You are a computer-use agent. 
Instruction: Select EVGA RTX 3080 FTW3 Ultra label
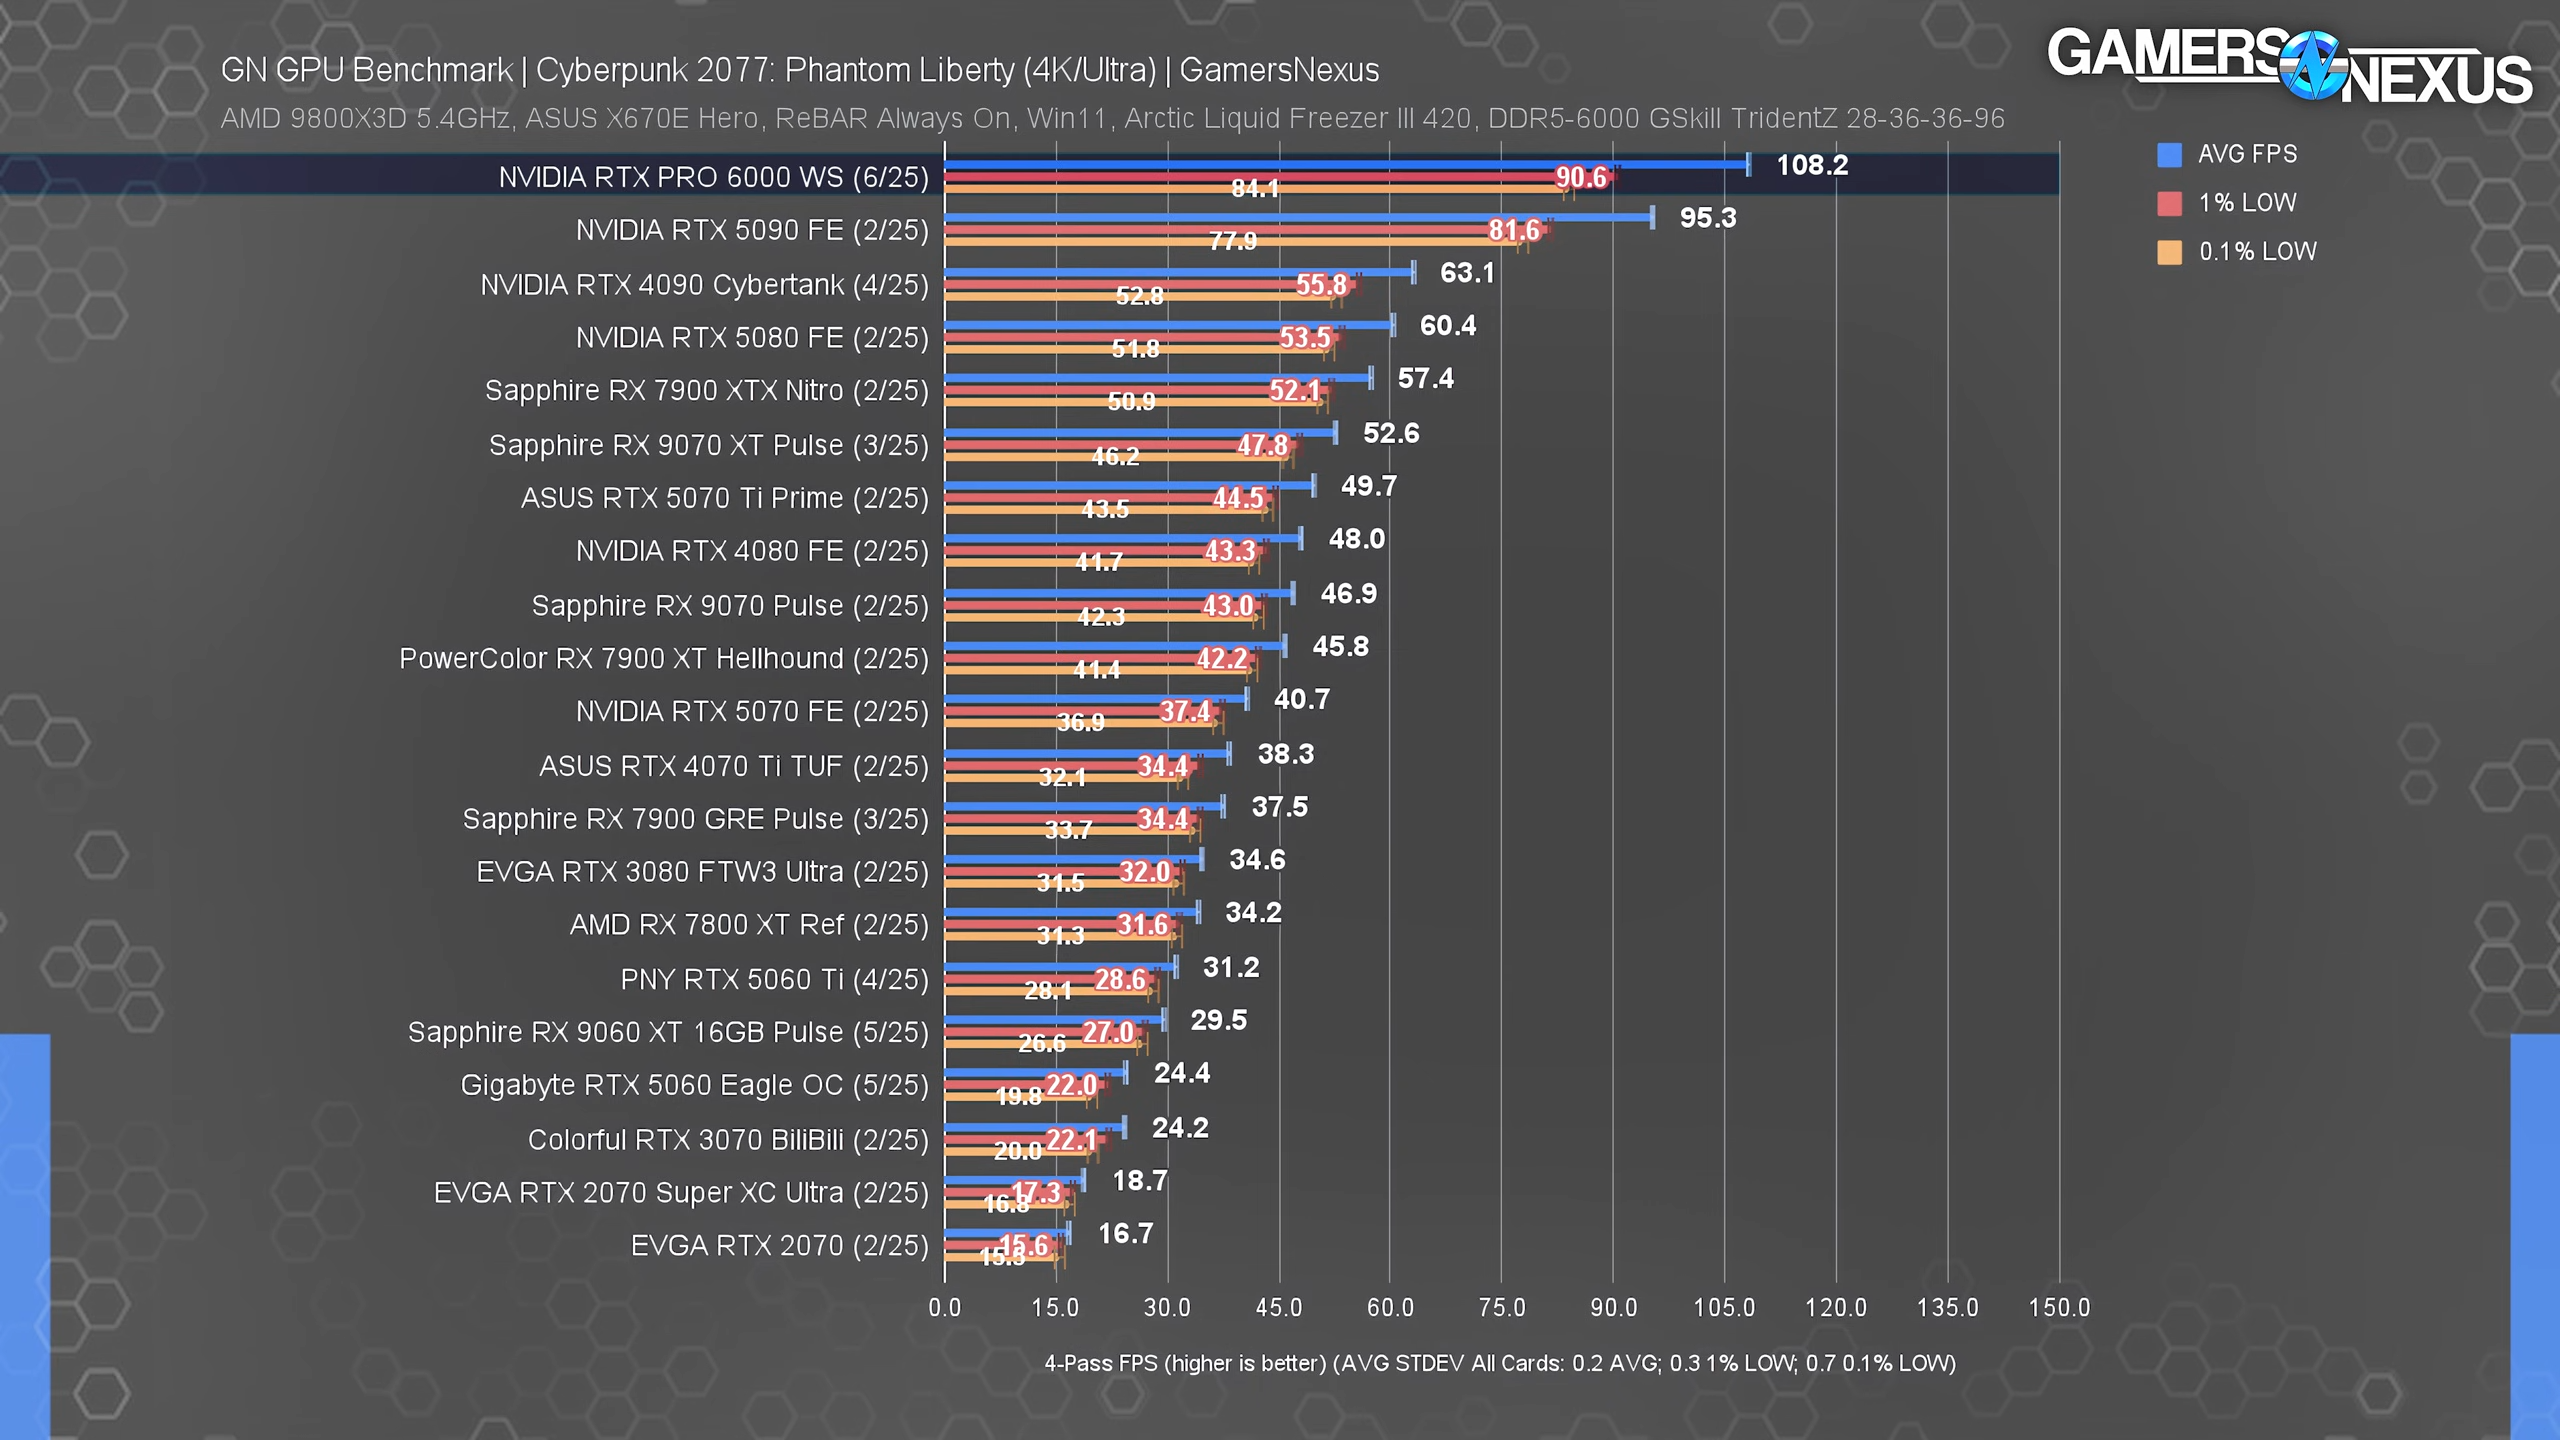703,873
